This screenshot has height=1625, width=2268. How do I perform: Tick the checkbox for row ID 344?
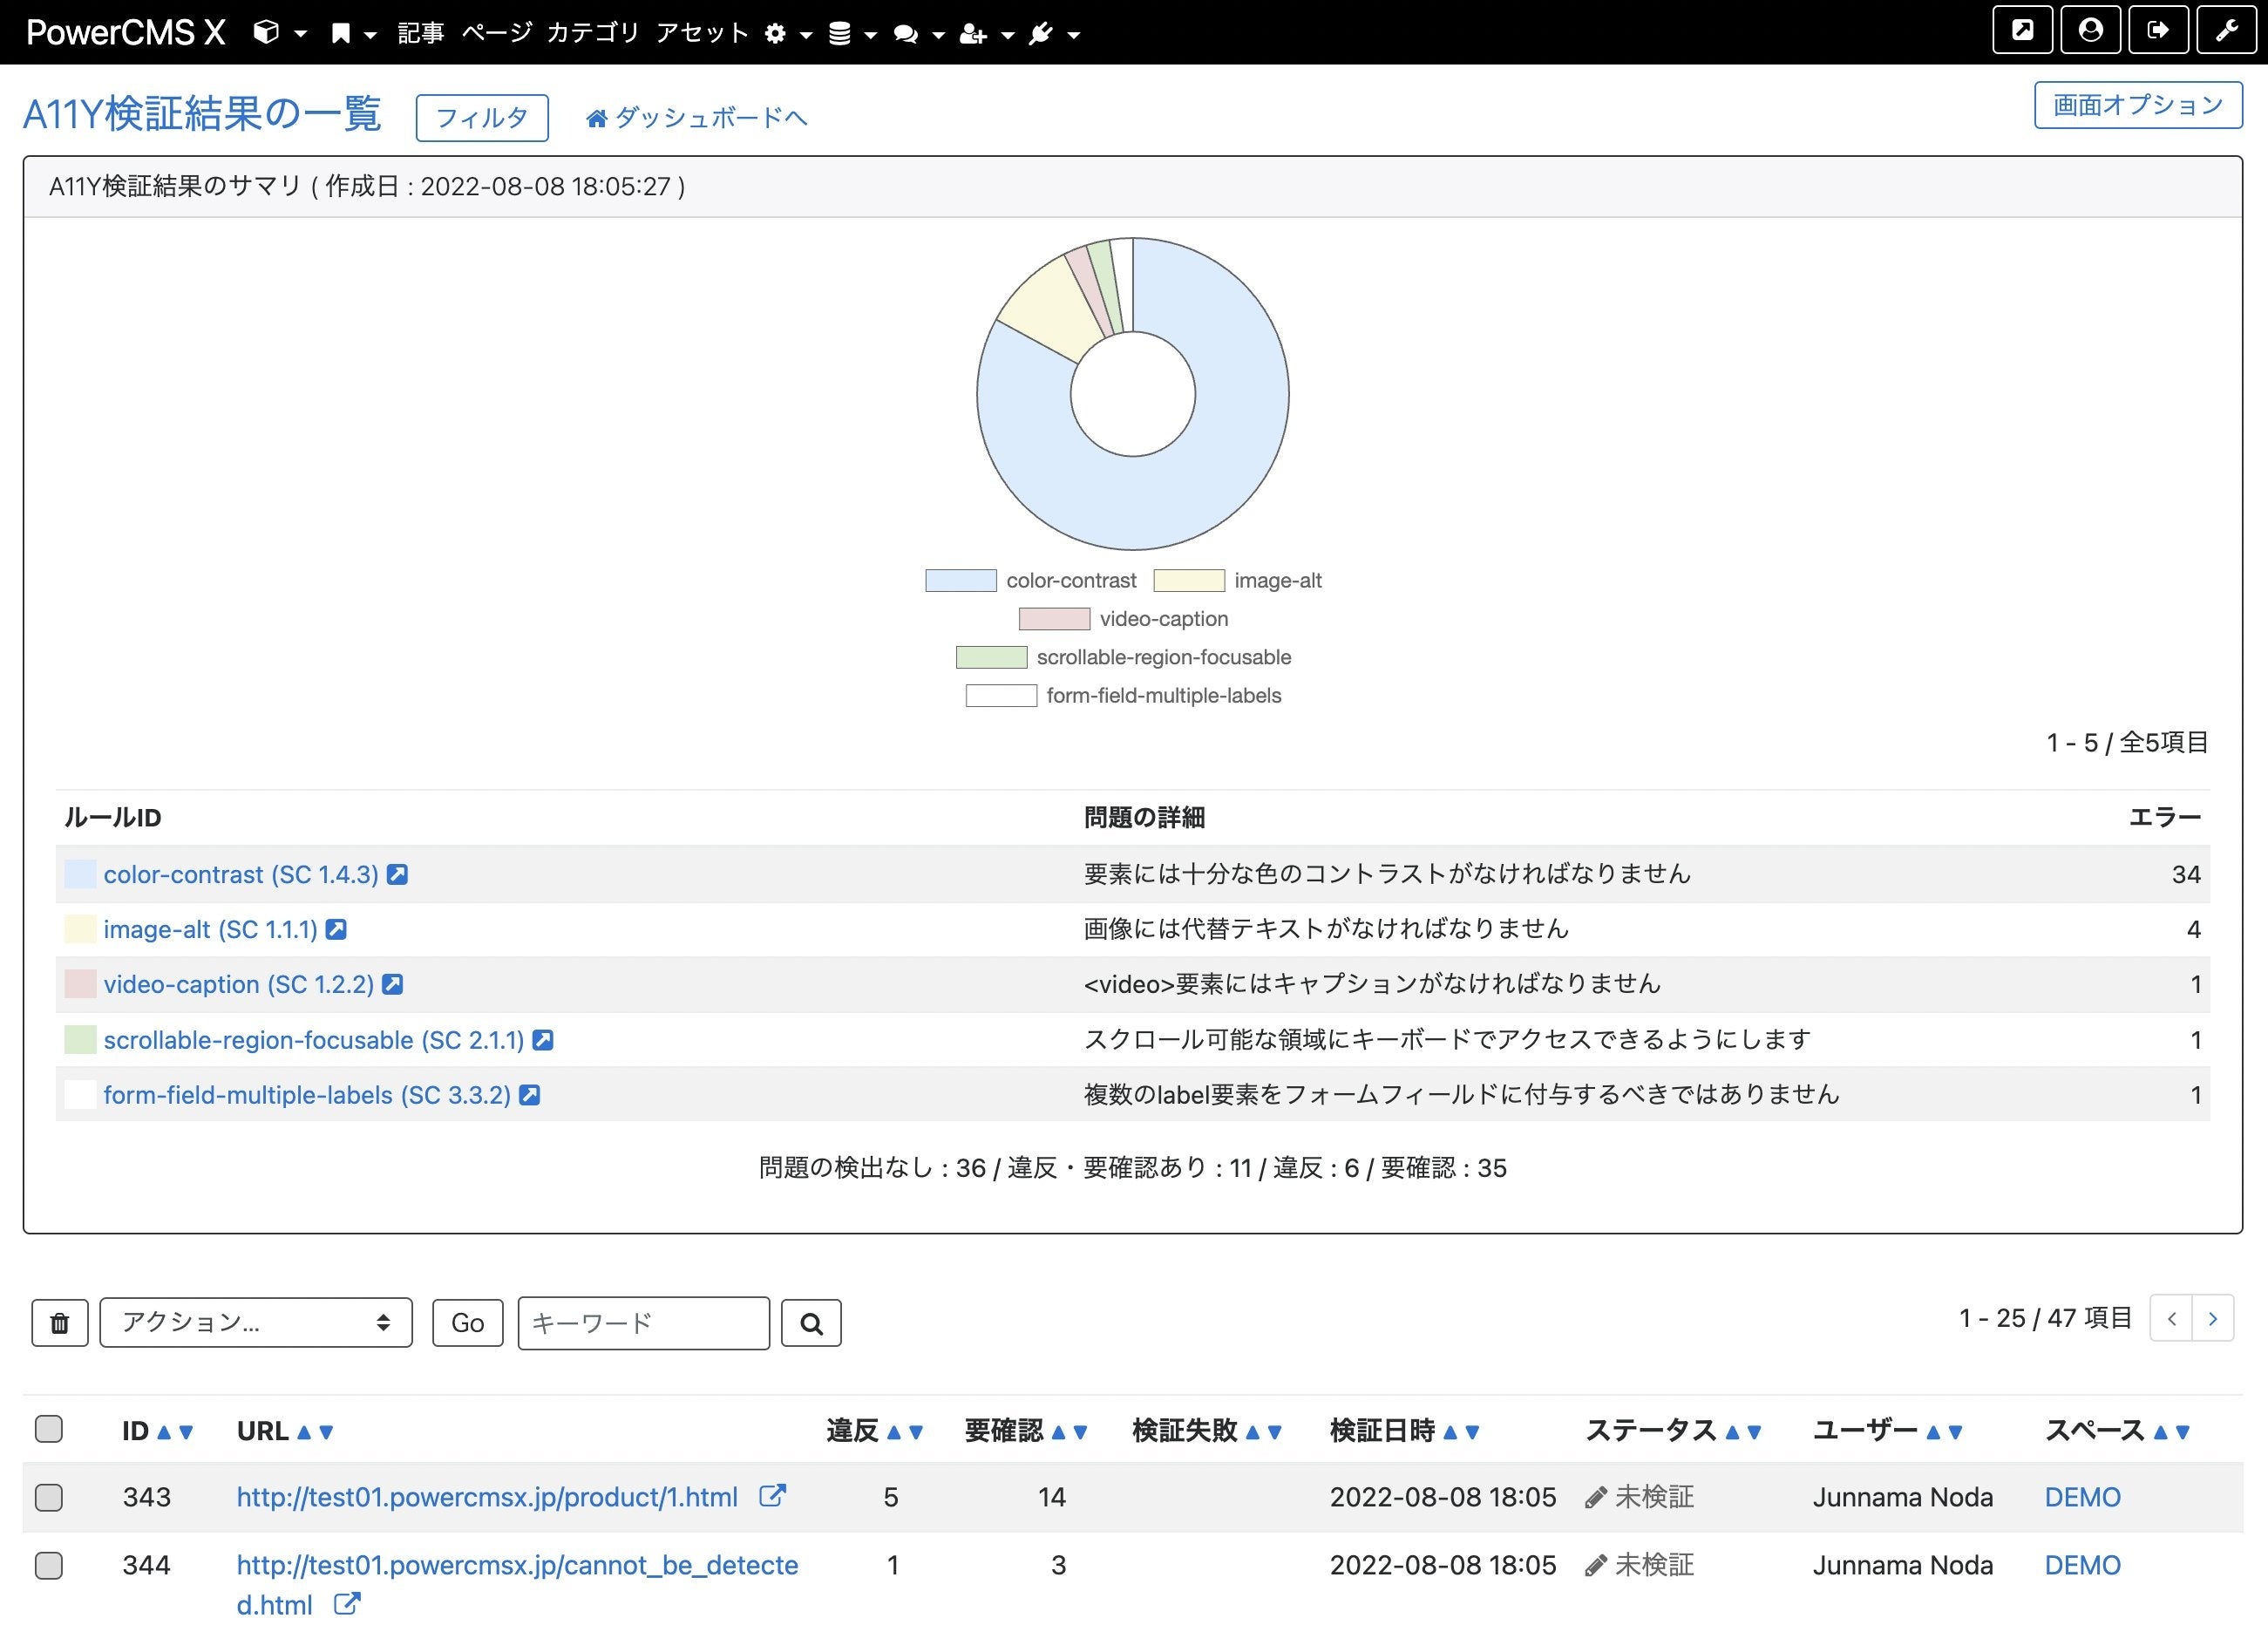(x=48, y=1565)
